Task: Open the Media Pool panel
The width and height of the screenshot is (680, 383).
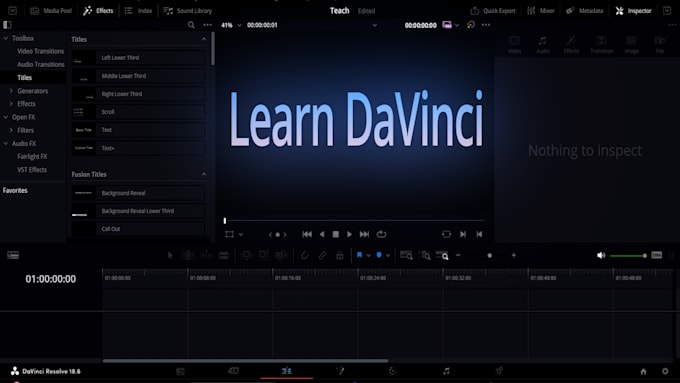Action: (51, 11)
